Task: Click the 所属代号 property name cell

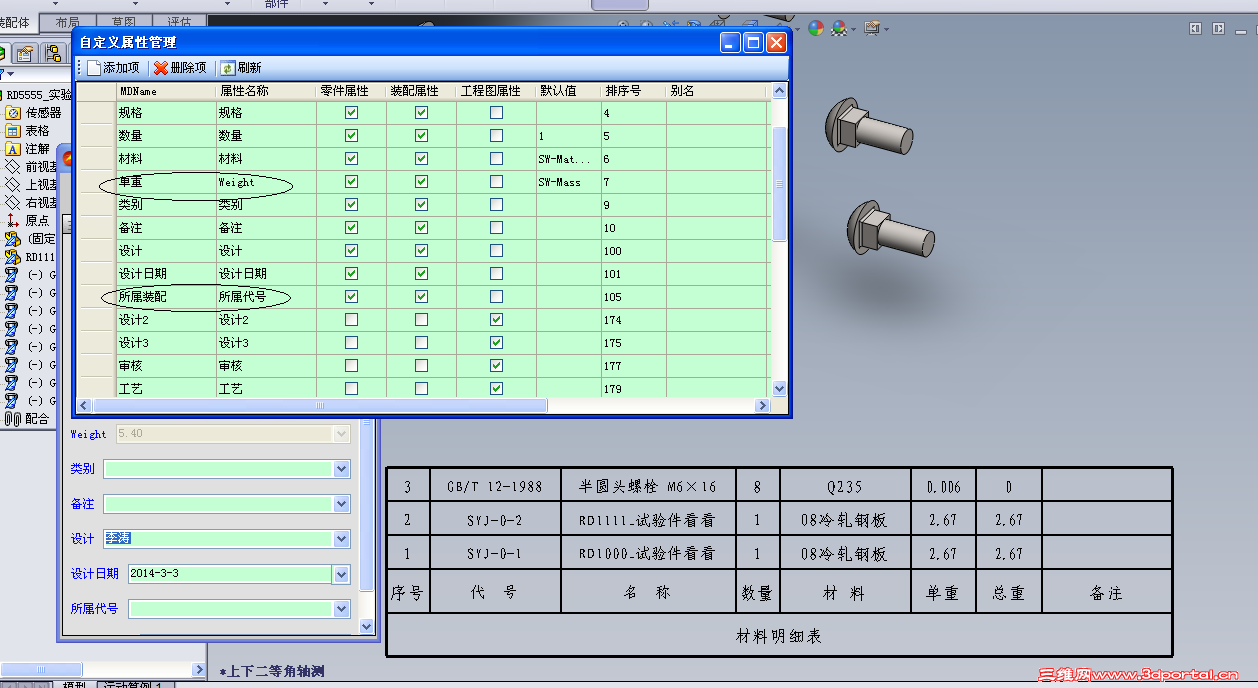Action: 266,297
